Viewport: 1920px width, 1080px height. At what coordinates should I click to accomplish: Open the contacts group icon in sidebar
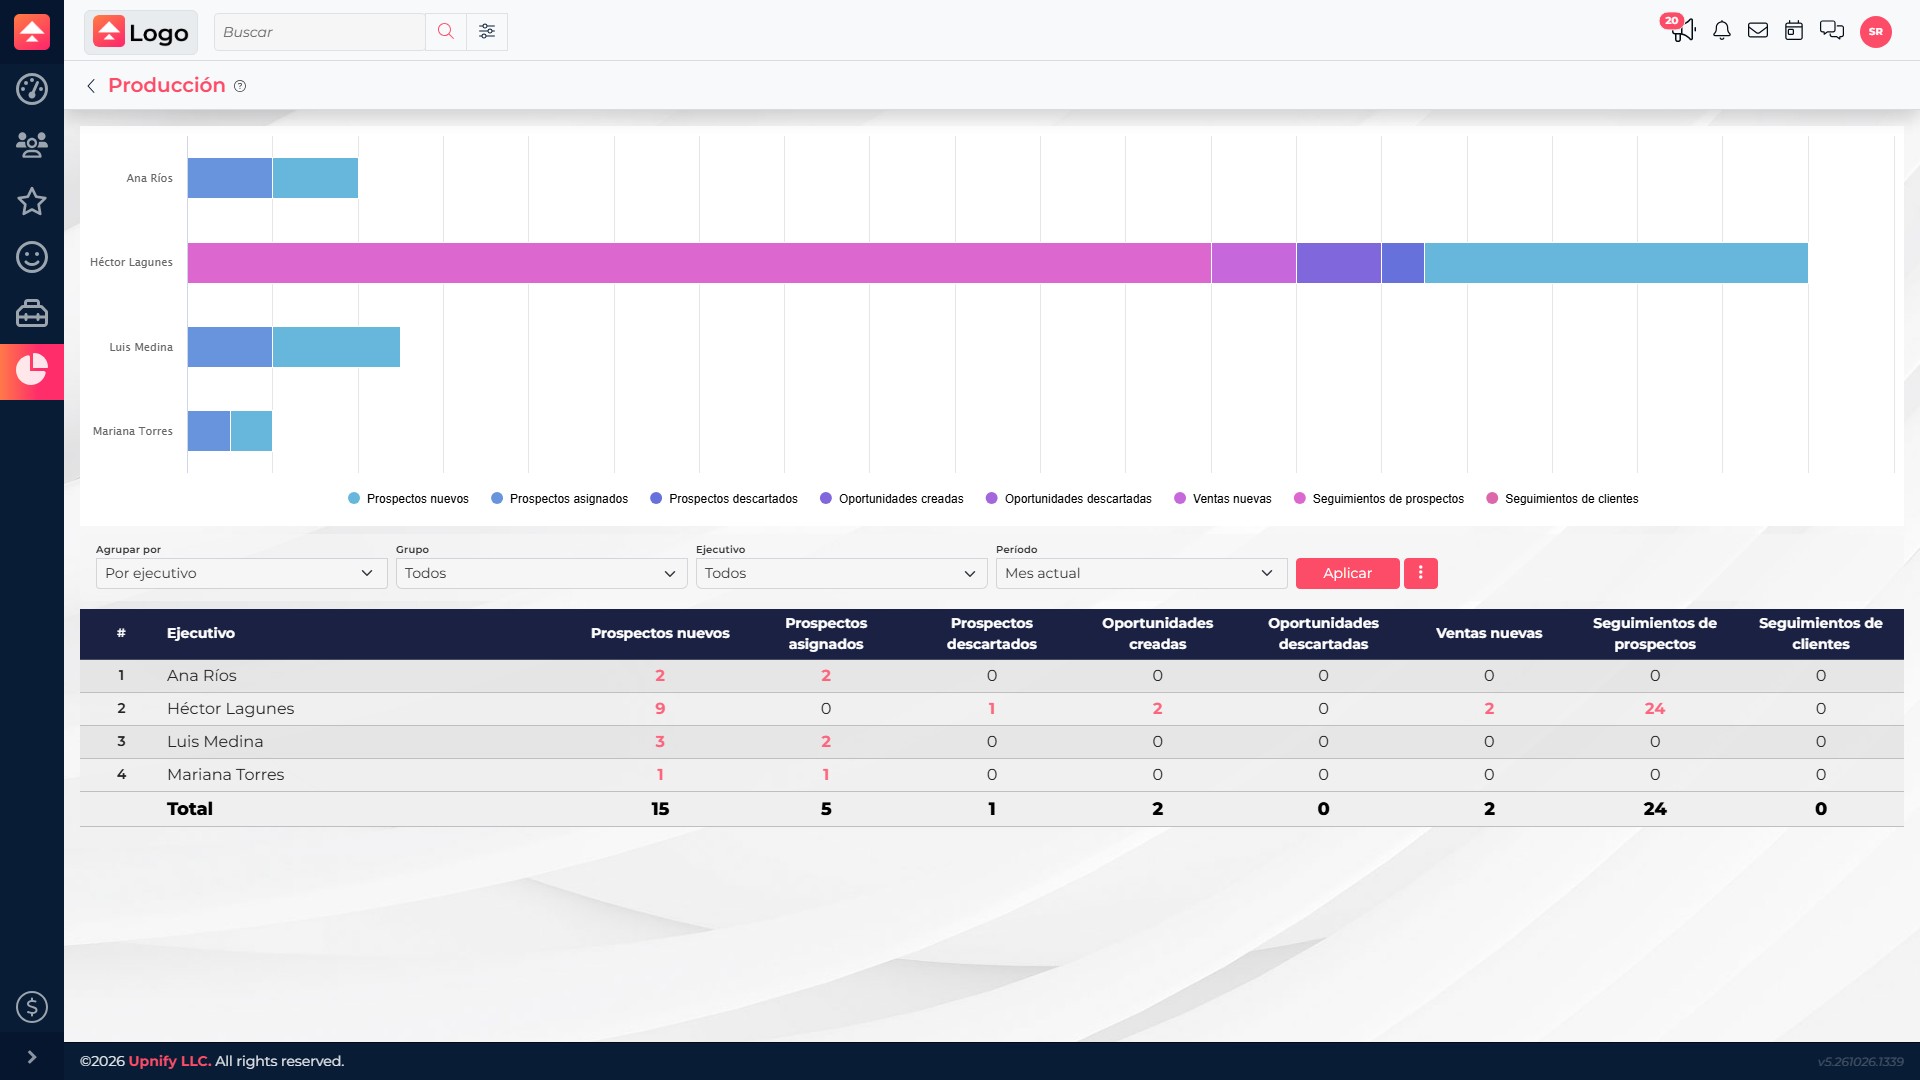pos(32,145)
